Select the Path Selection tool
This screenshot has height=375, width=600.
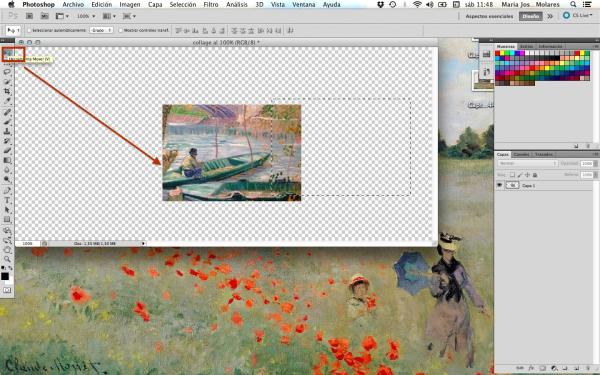(7, 210)
